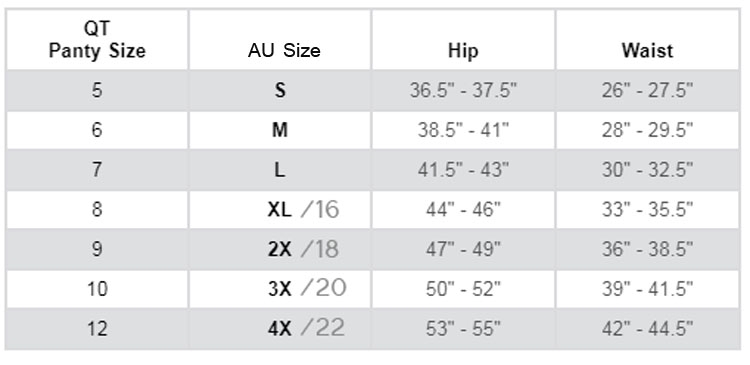Click waist range 30" - 32.5"
The height and width of the screenshot is (365, 750).
click(x=648, y=170)
